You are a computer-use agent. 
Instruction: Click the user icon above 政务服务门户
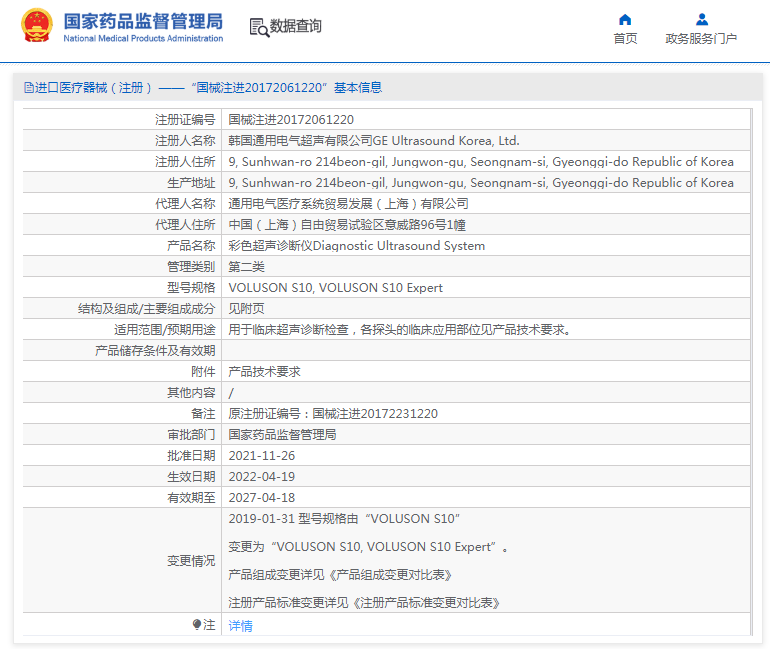pos(701,19)
